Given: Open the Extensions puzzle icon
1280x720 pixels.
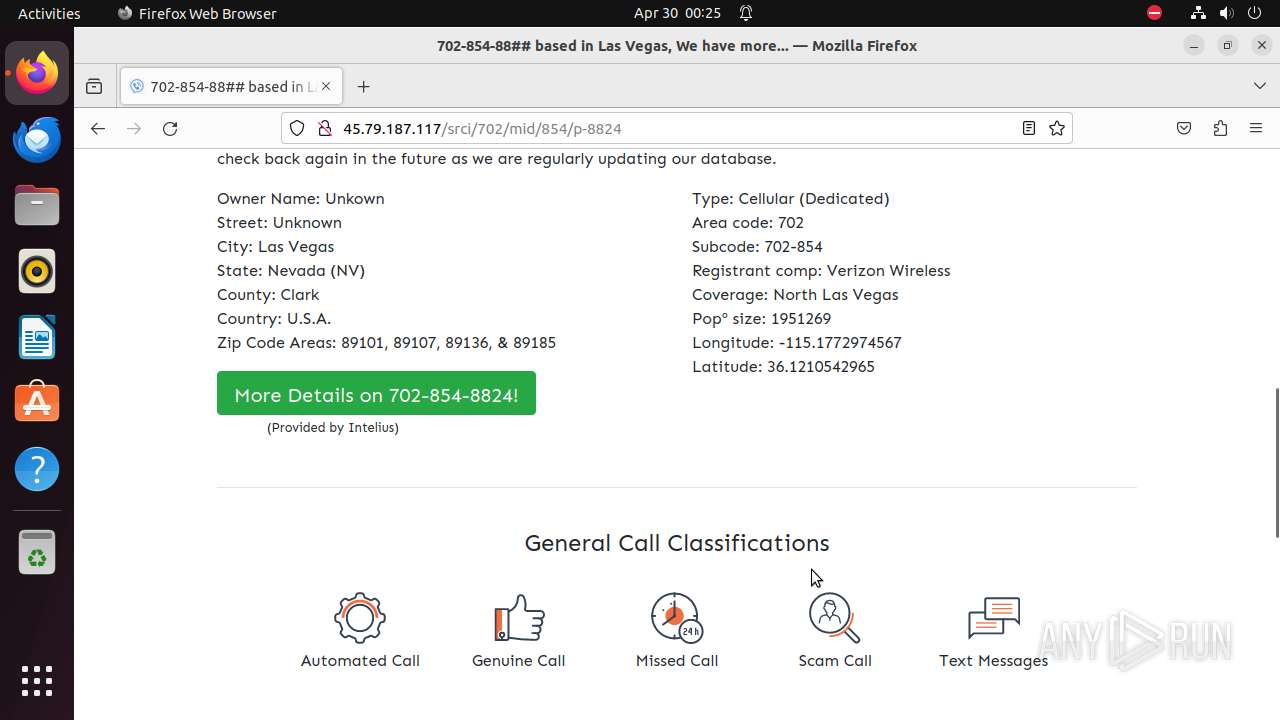Looking at the screenshot, I should [x=1220, y=128].
